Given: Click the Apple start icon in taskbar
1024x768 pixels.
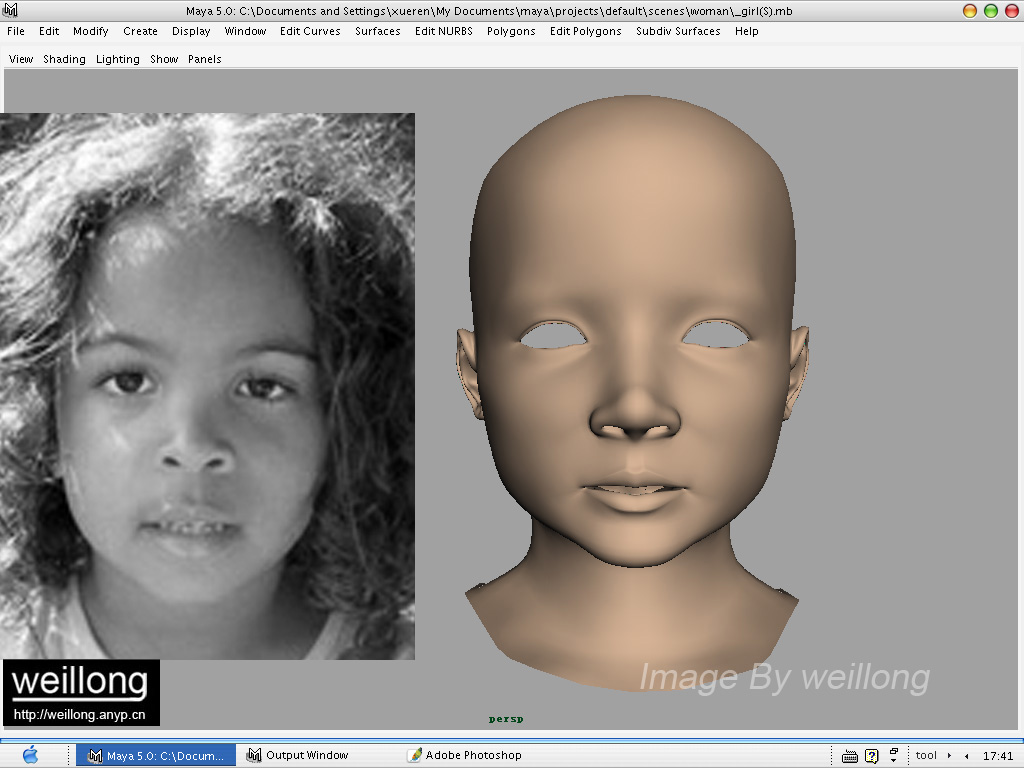Looking at the screenshot, I should [30, 755].
